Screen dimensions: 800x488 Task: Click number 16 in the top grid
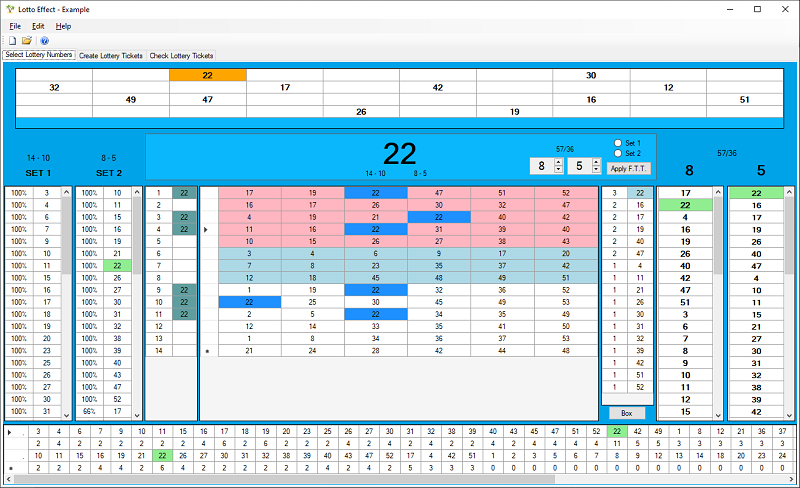pos(591,100)
